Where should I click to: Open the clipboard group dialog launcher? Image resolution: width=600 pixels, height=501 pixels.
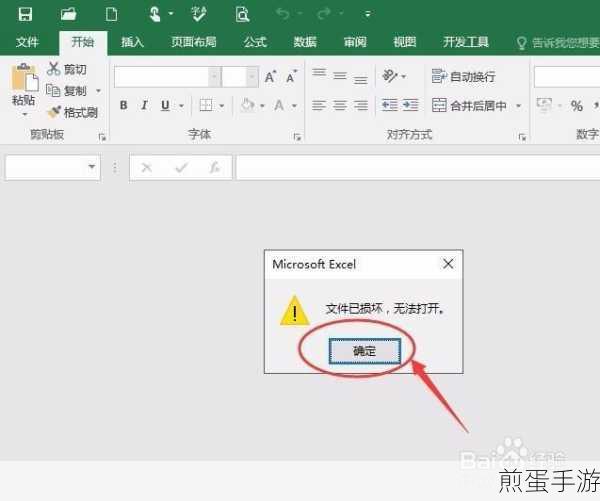[x=102, y=137]
